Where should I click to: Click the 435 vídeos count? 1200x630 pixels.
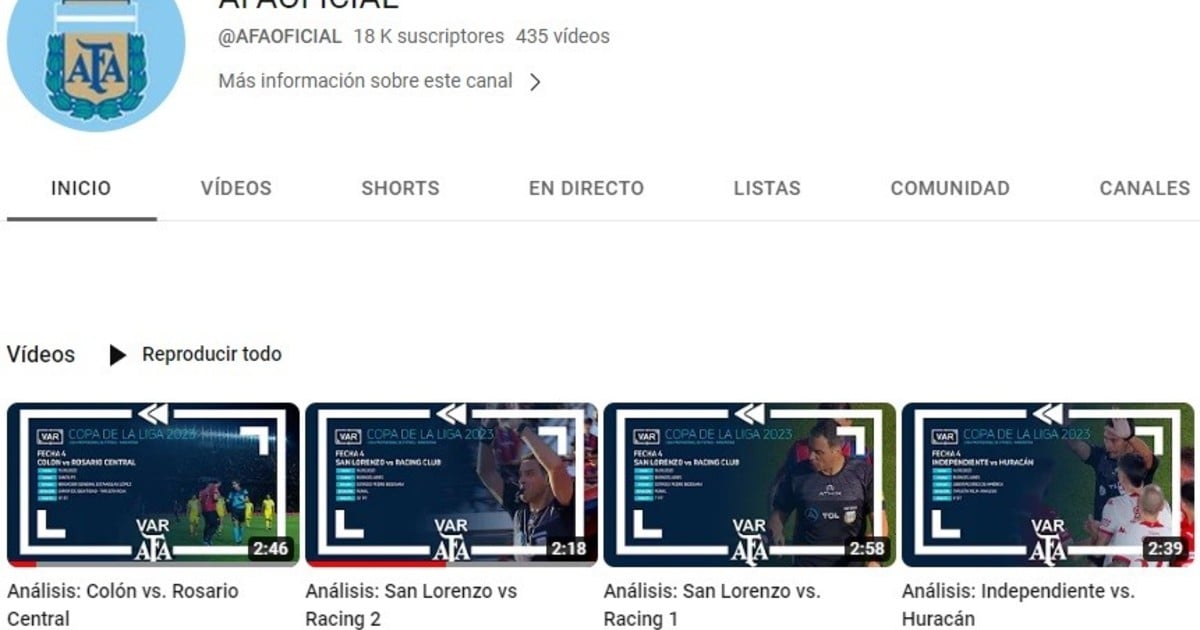[x=563, y=37]
